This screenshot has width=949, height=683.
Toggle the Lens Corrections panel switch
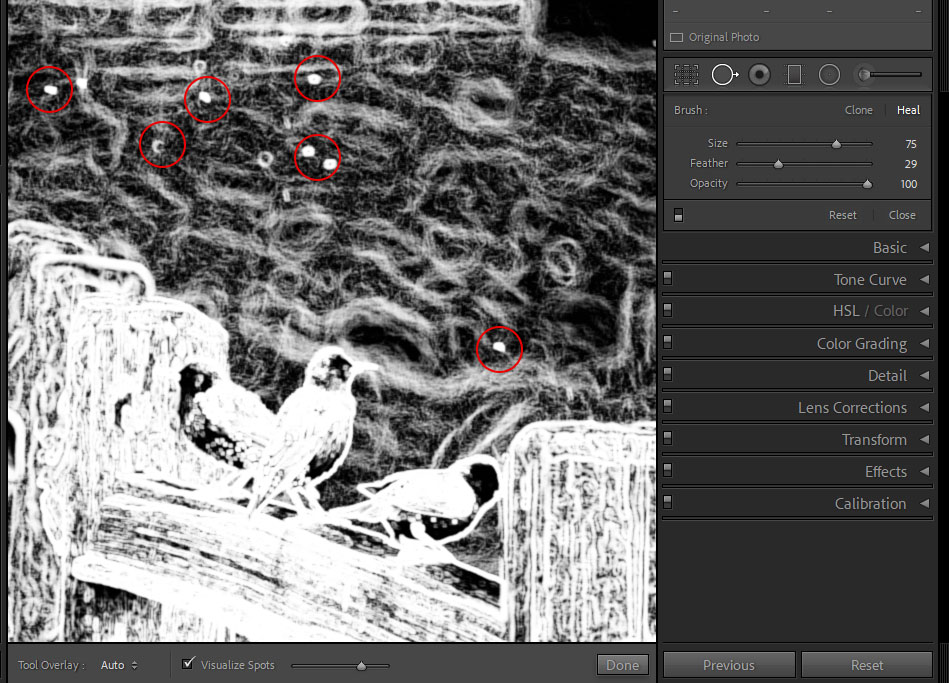pyautogui.click(x=668, y=406)
